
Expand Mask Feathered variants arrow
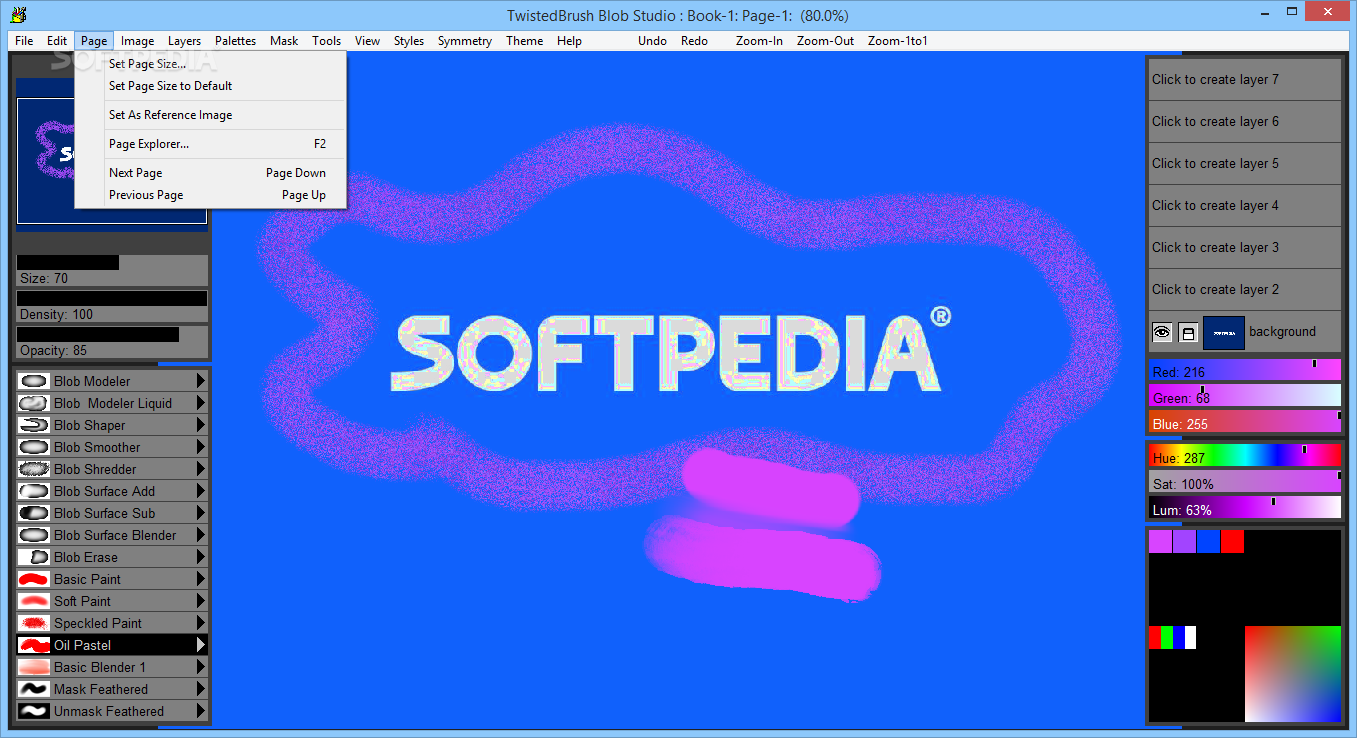(x=201, y=689)
